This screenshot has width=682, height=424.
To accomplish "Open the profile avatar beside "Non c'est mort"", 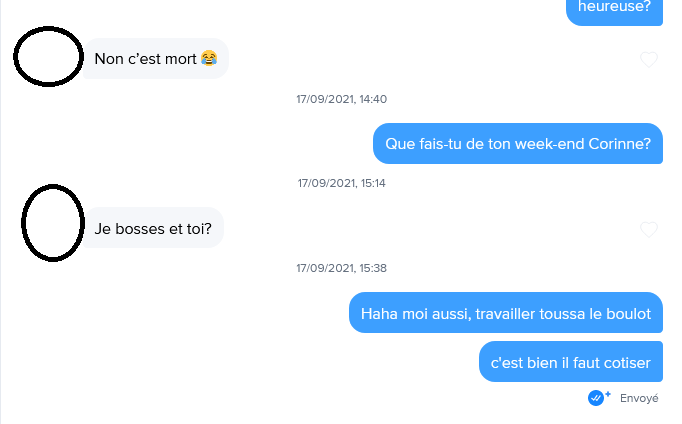I will pyautogui.click(x=48, y=57).
